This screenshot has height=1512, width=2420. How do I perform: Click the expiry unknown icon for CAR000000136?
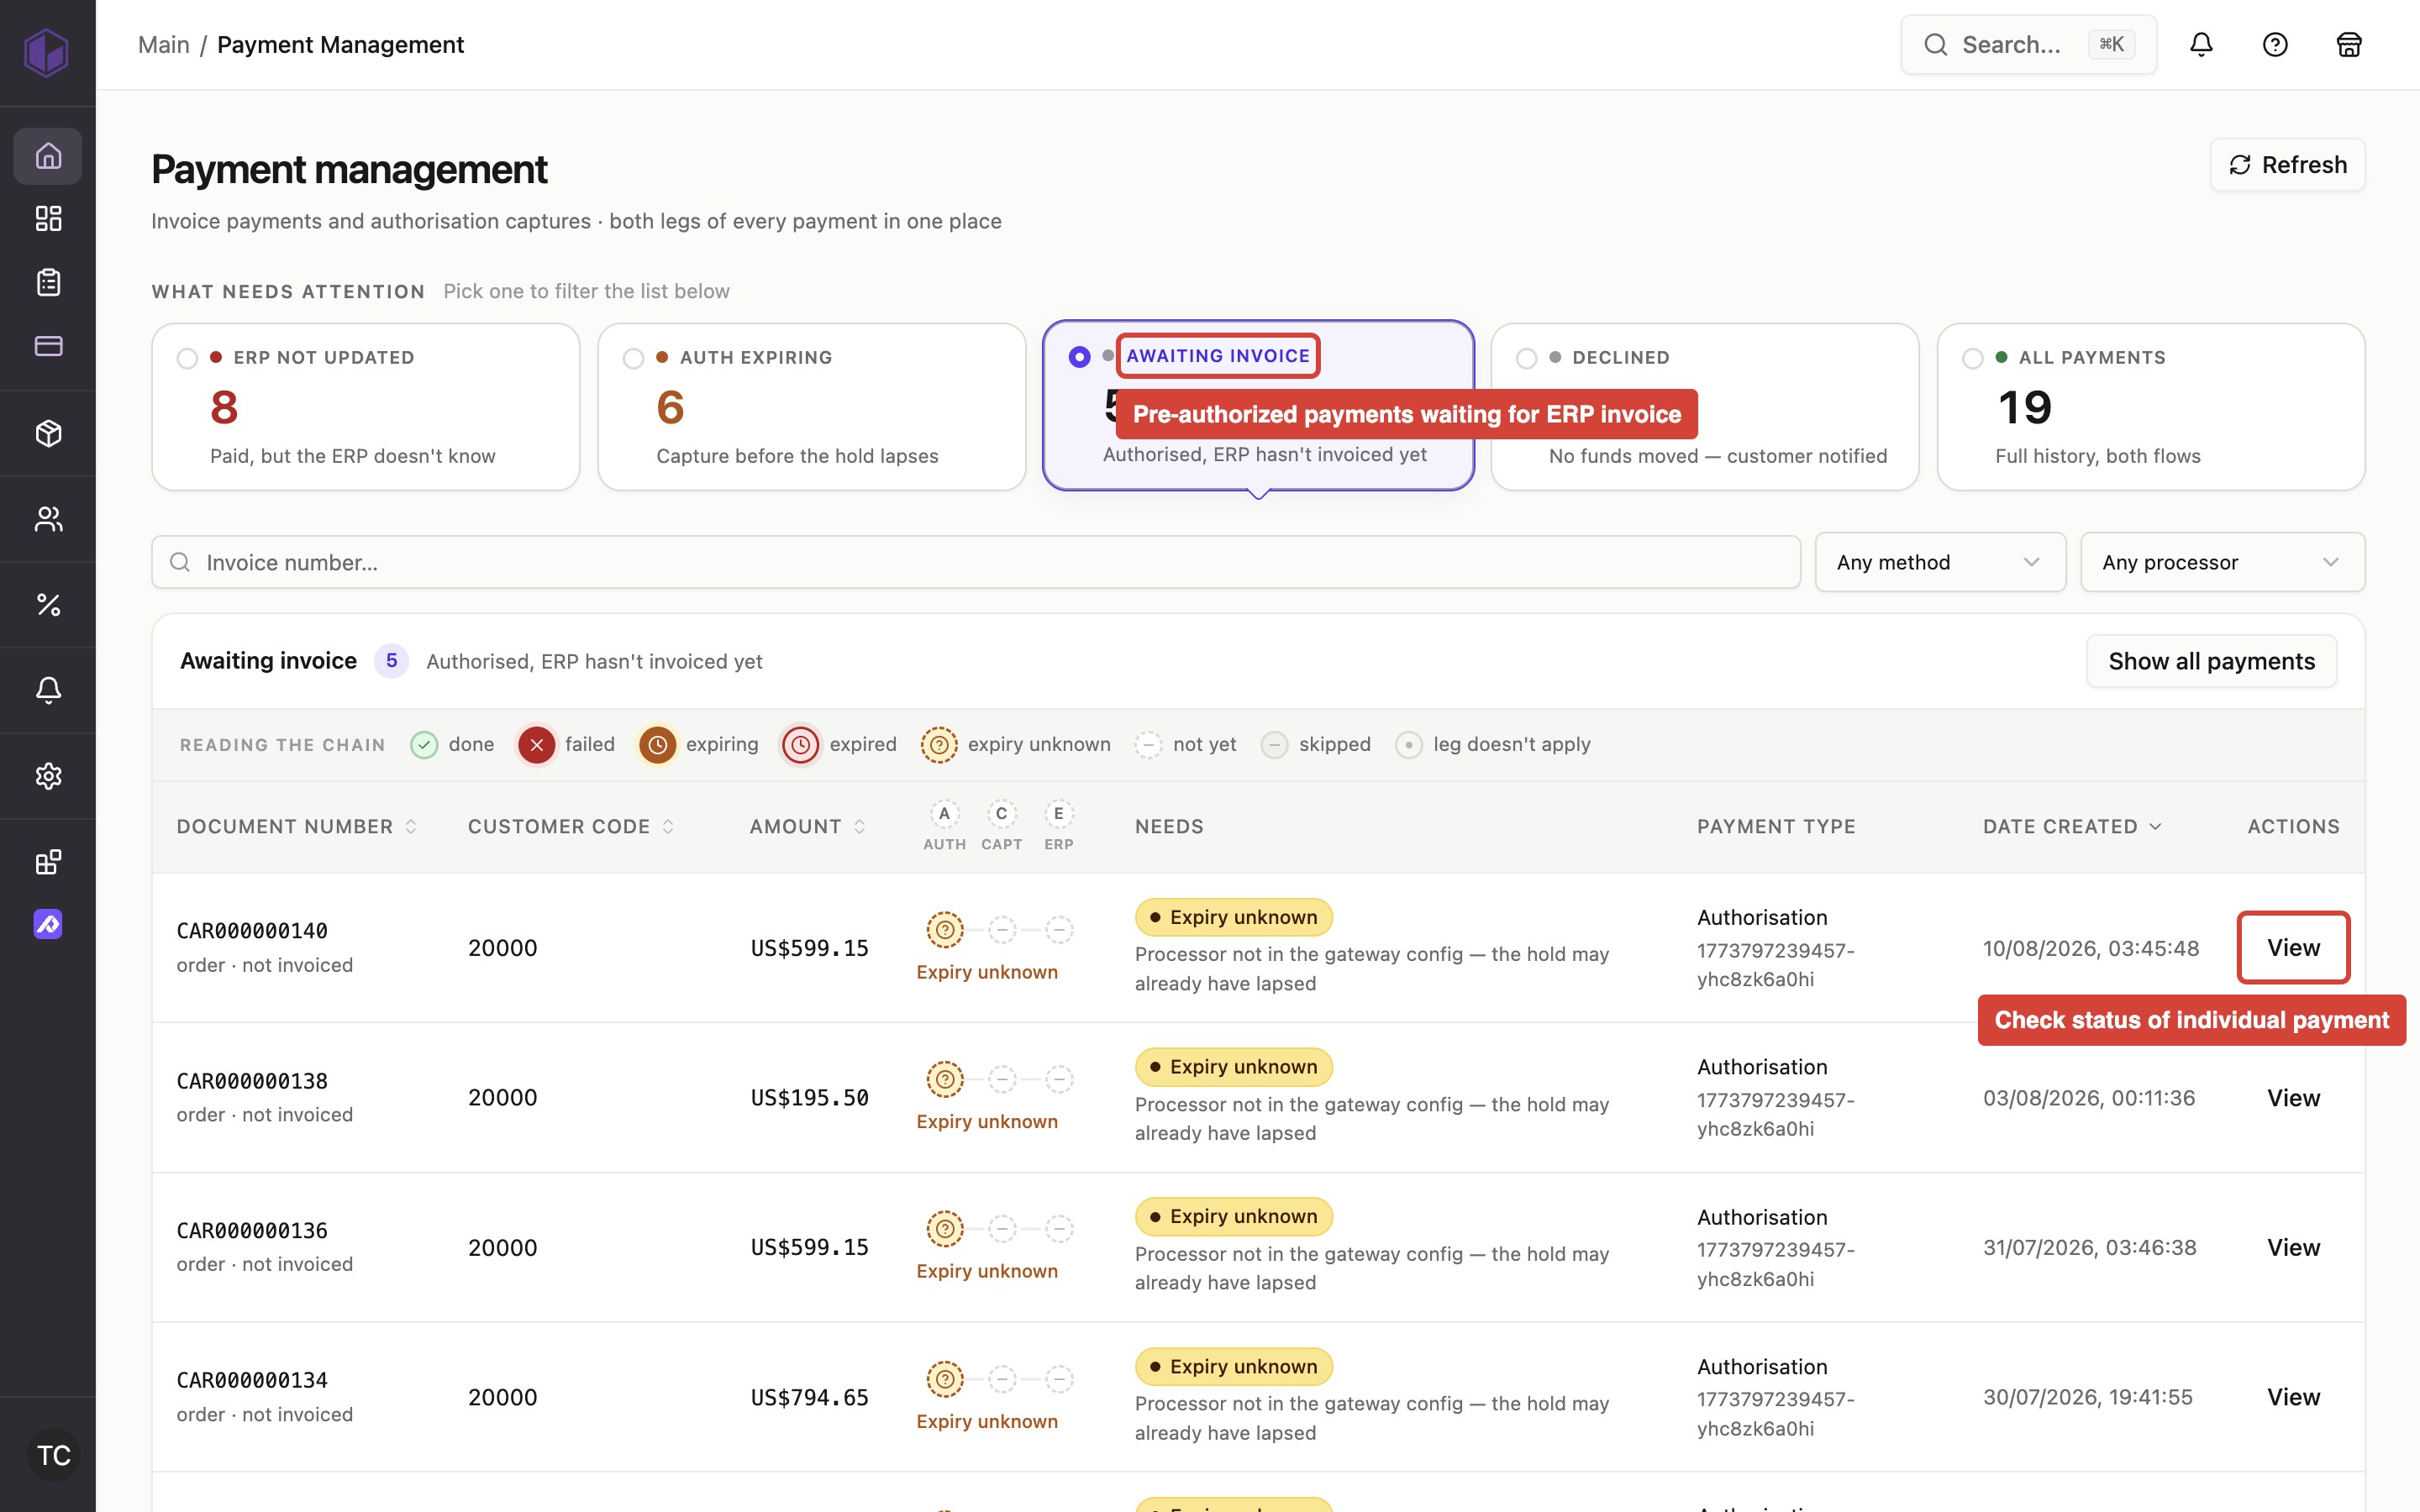[x=944, y=1229]
